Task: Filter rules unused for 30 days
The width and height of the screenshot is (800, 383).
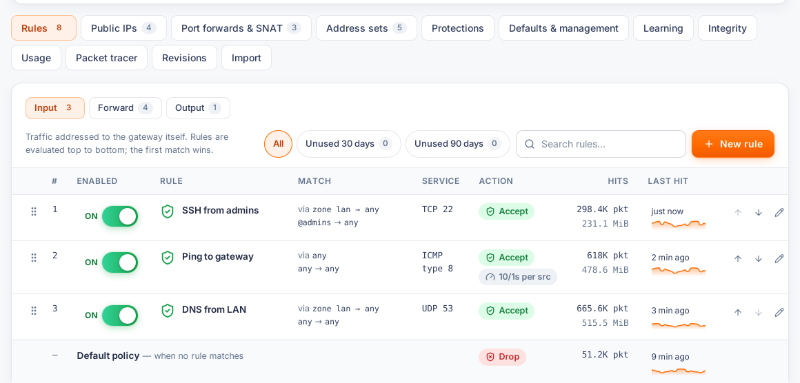Action: pos(349,144)
